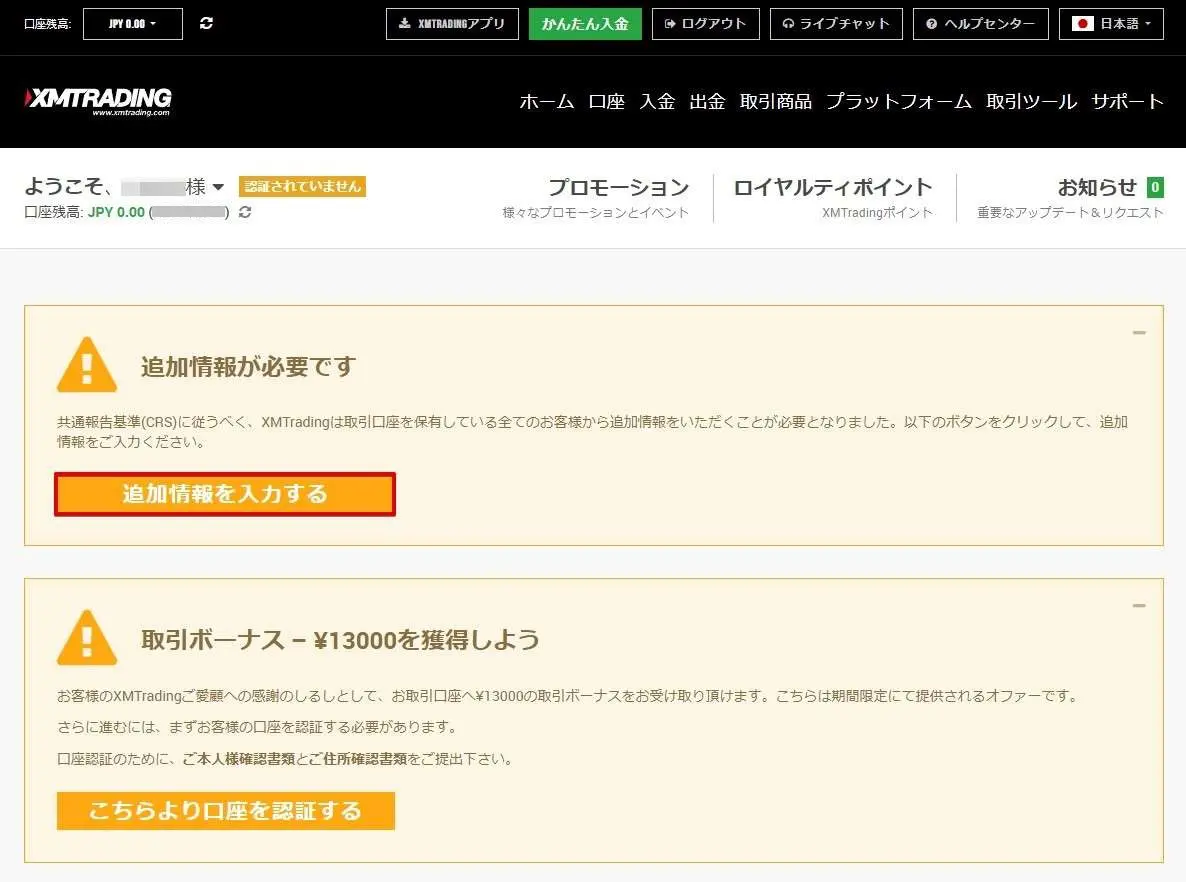
Task: Open the プラットフォーム menu
Action: pyautogui.click(x=898, y=101)
